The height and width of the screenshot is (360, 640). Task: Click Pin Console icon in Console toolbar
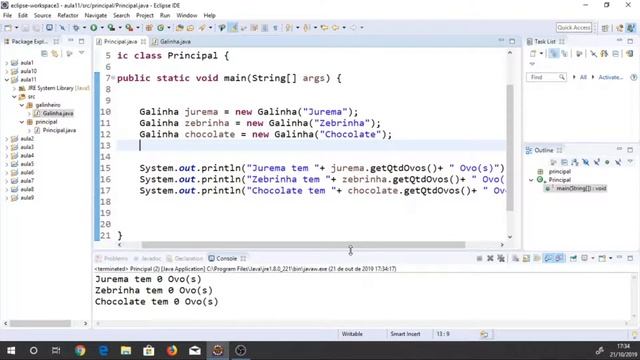point(573,258)
